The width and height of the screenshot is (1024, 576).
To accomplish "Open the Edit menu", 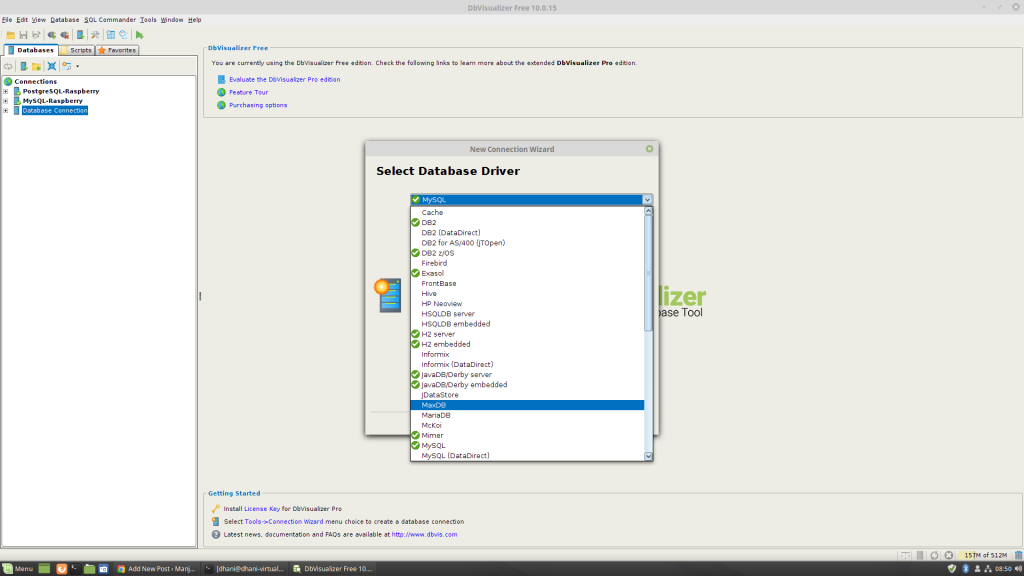I will click(22, 20).
